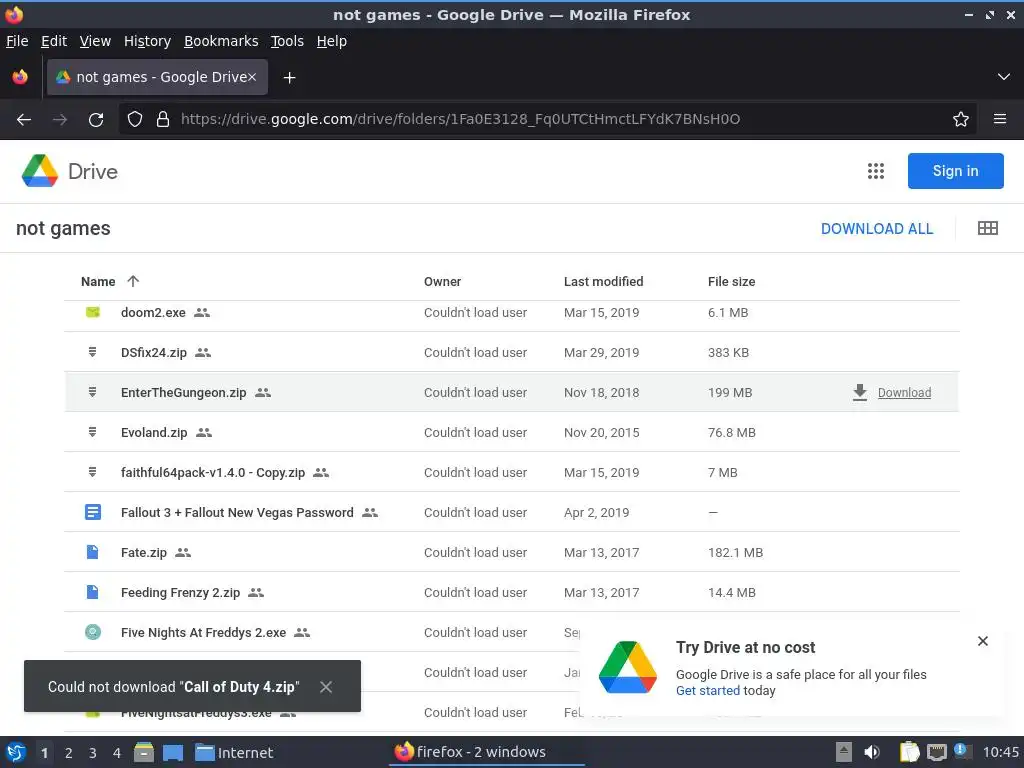Screen dimensions: 1024x768
Task: Sort by the Name column header
Action: point(98,281)
